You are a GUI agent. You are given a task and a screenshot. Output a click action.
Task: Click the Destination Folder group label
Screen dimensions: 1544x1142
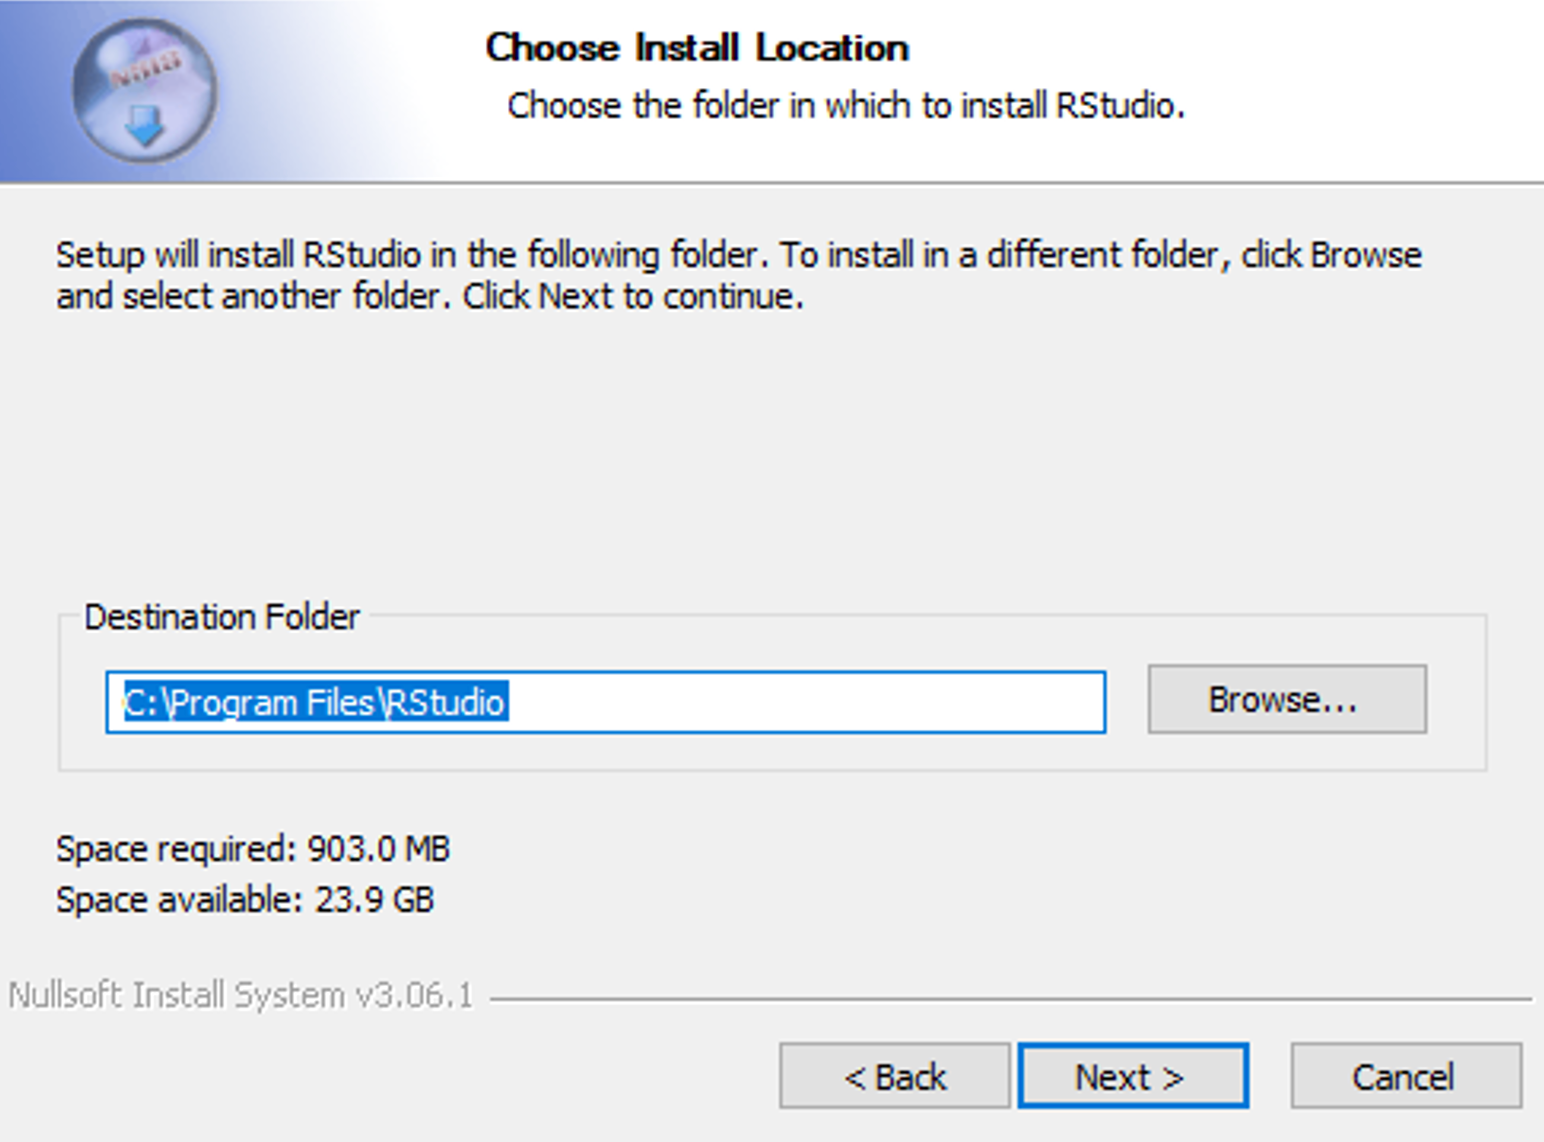[x=222, y=617]
